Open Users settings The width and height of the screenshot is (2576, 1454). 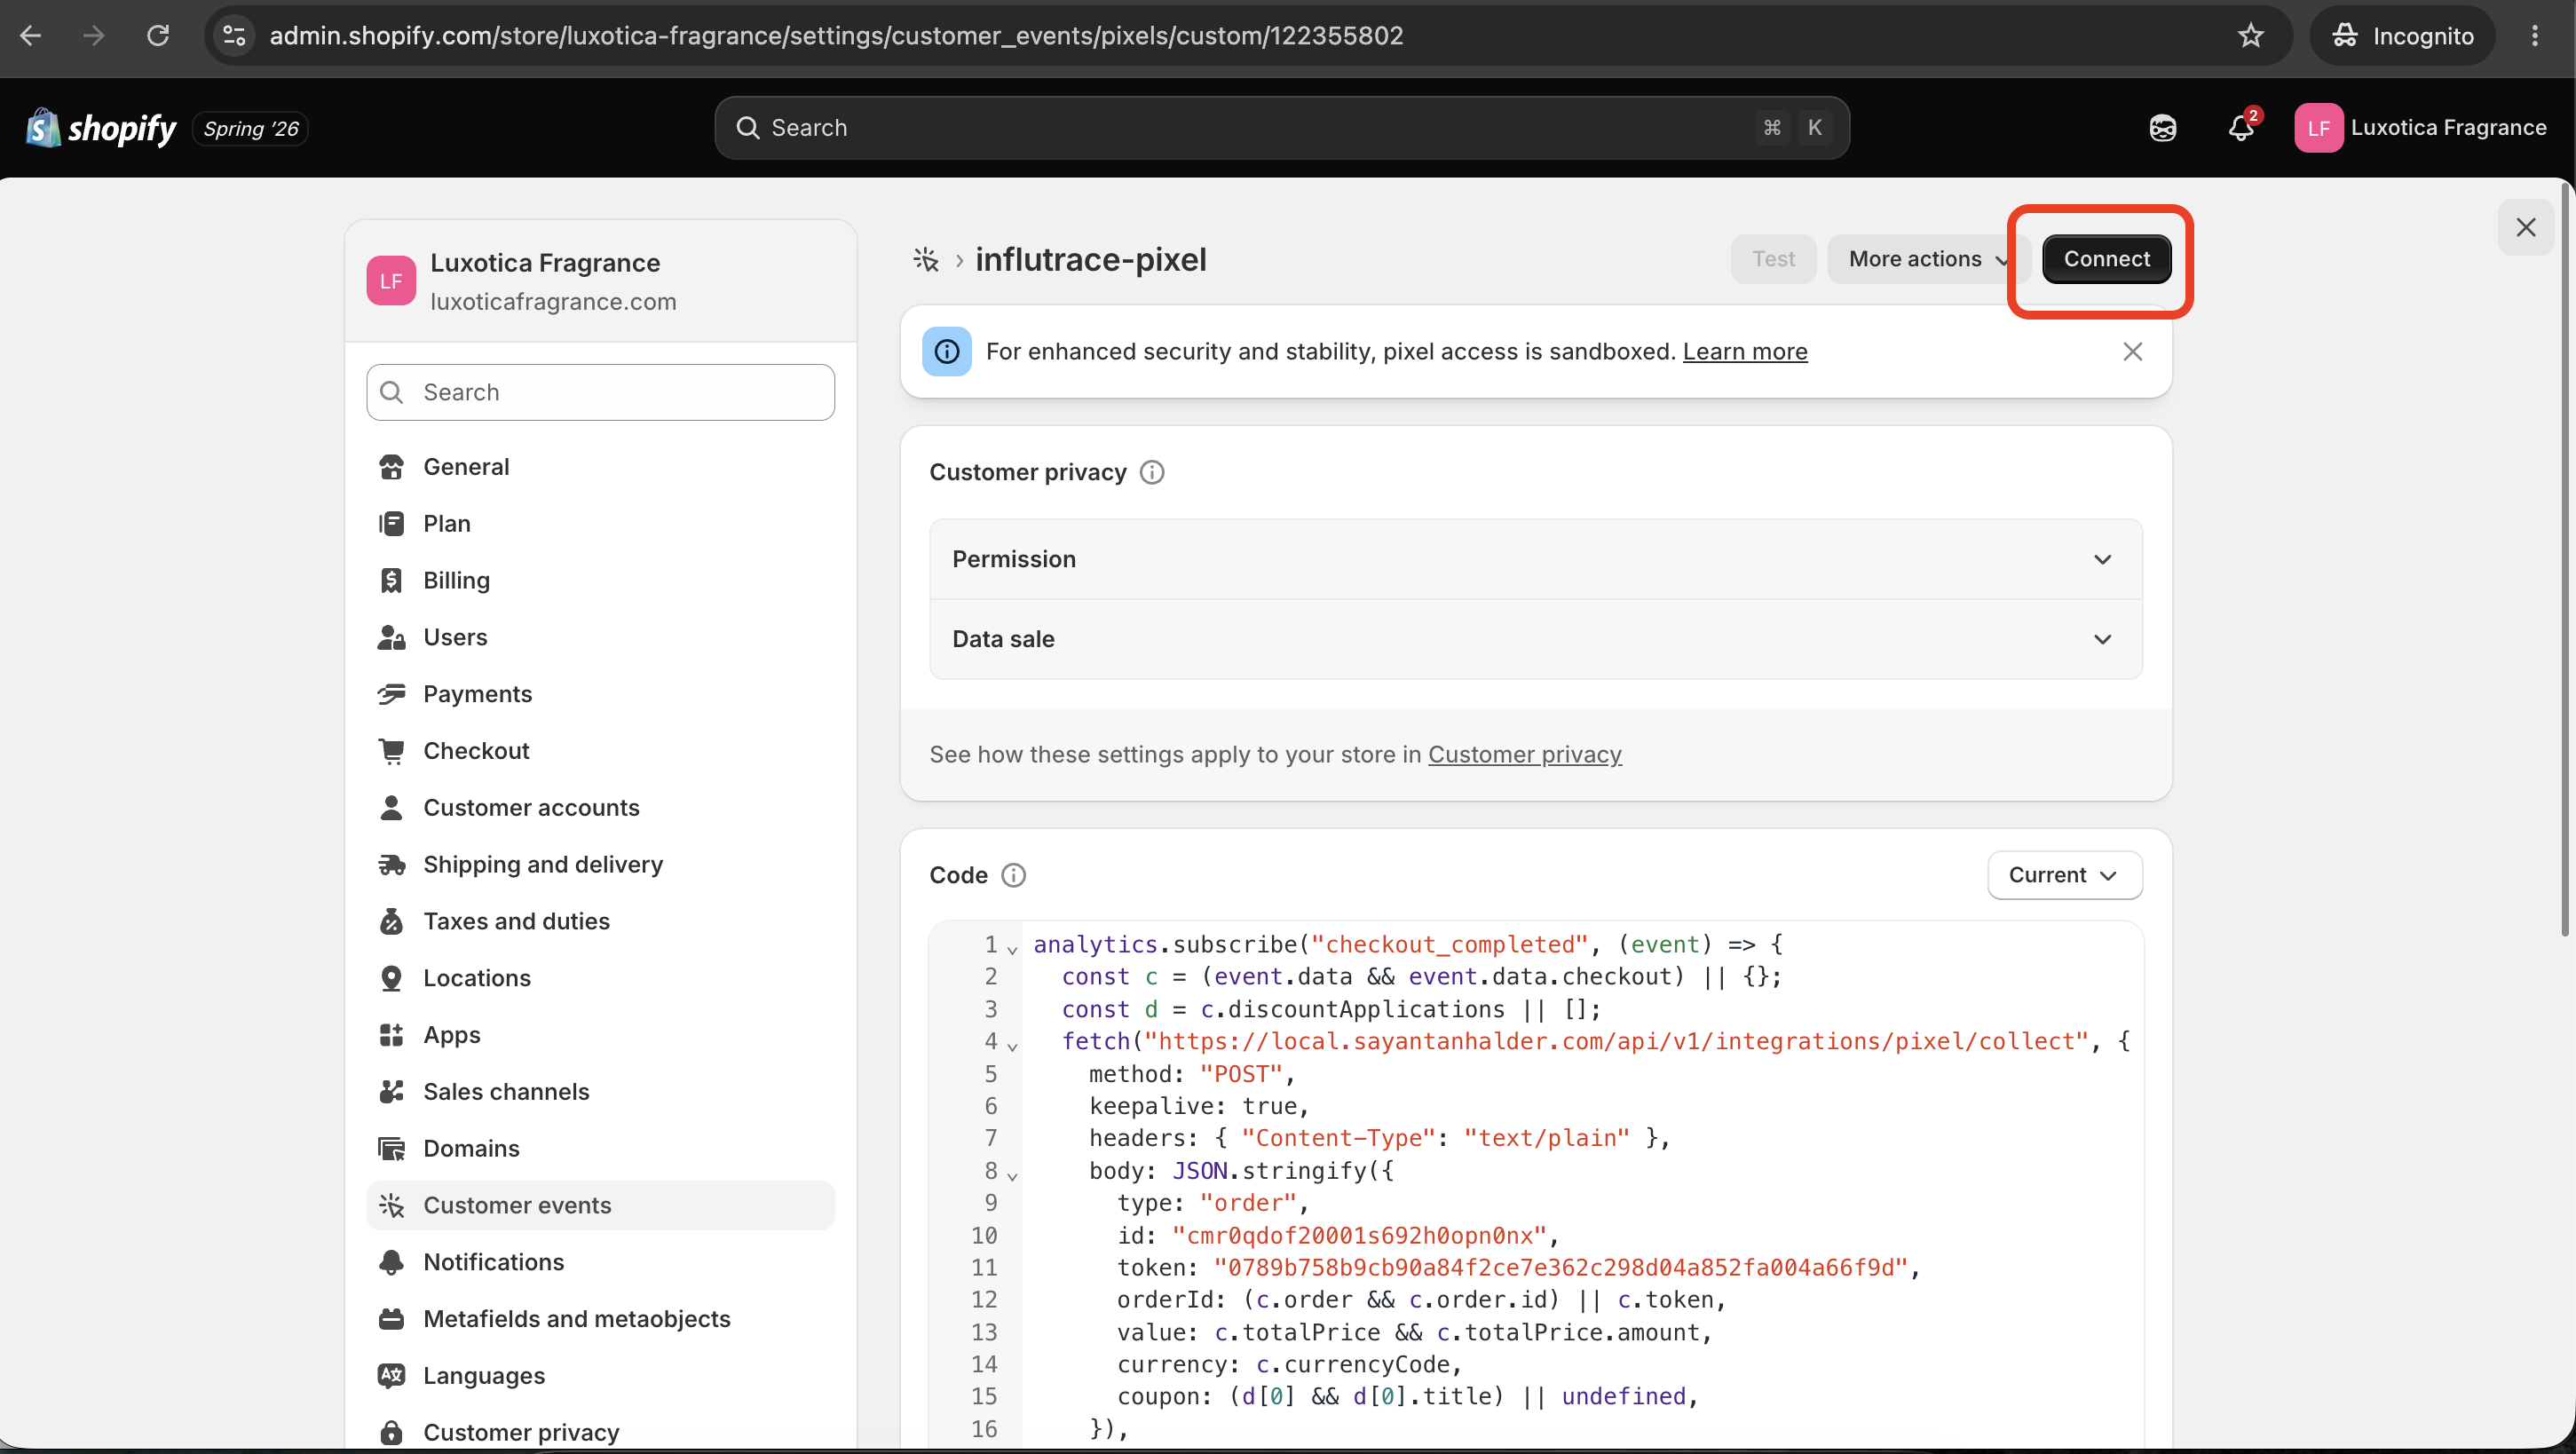coord(600,637)
